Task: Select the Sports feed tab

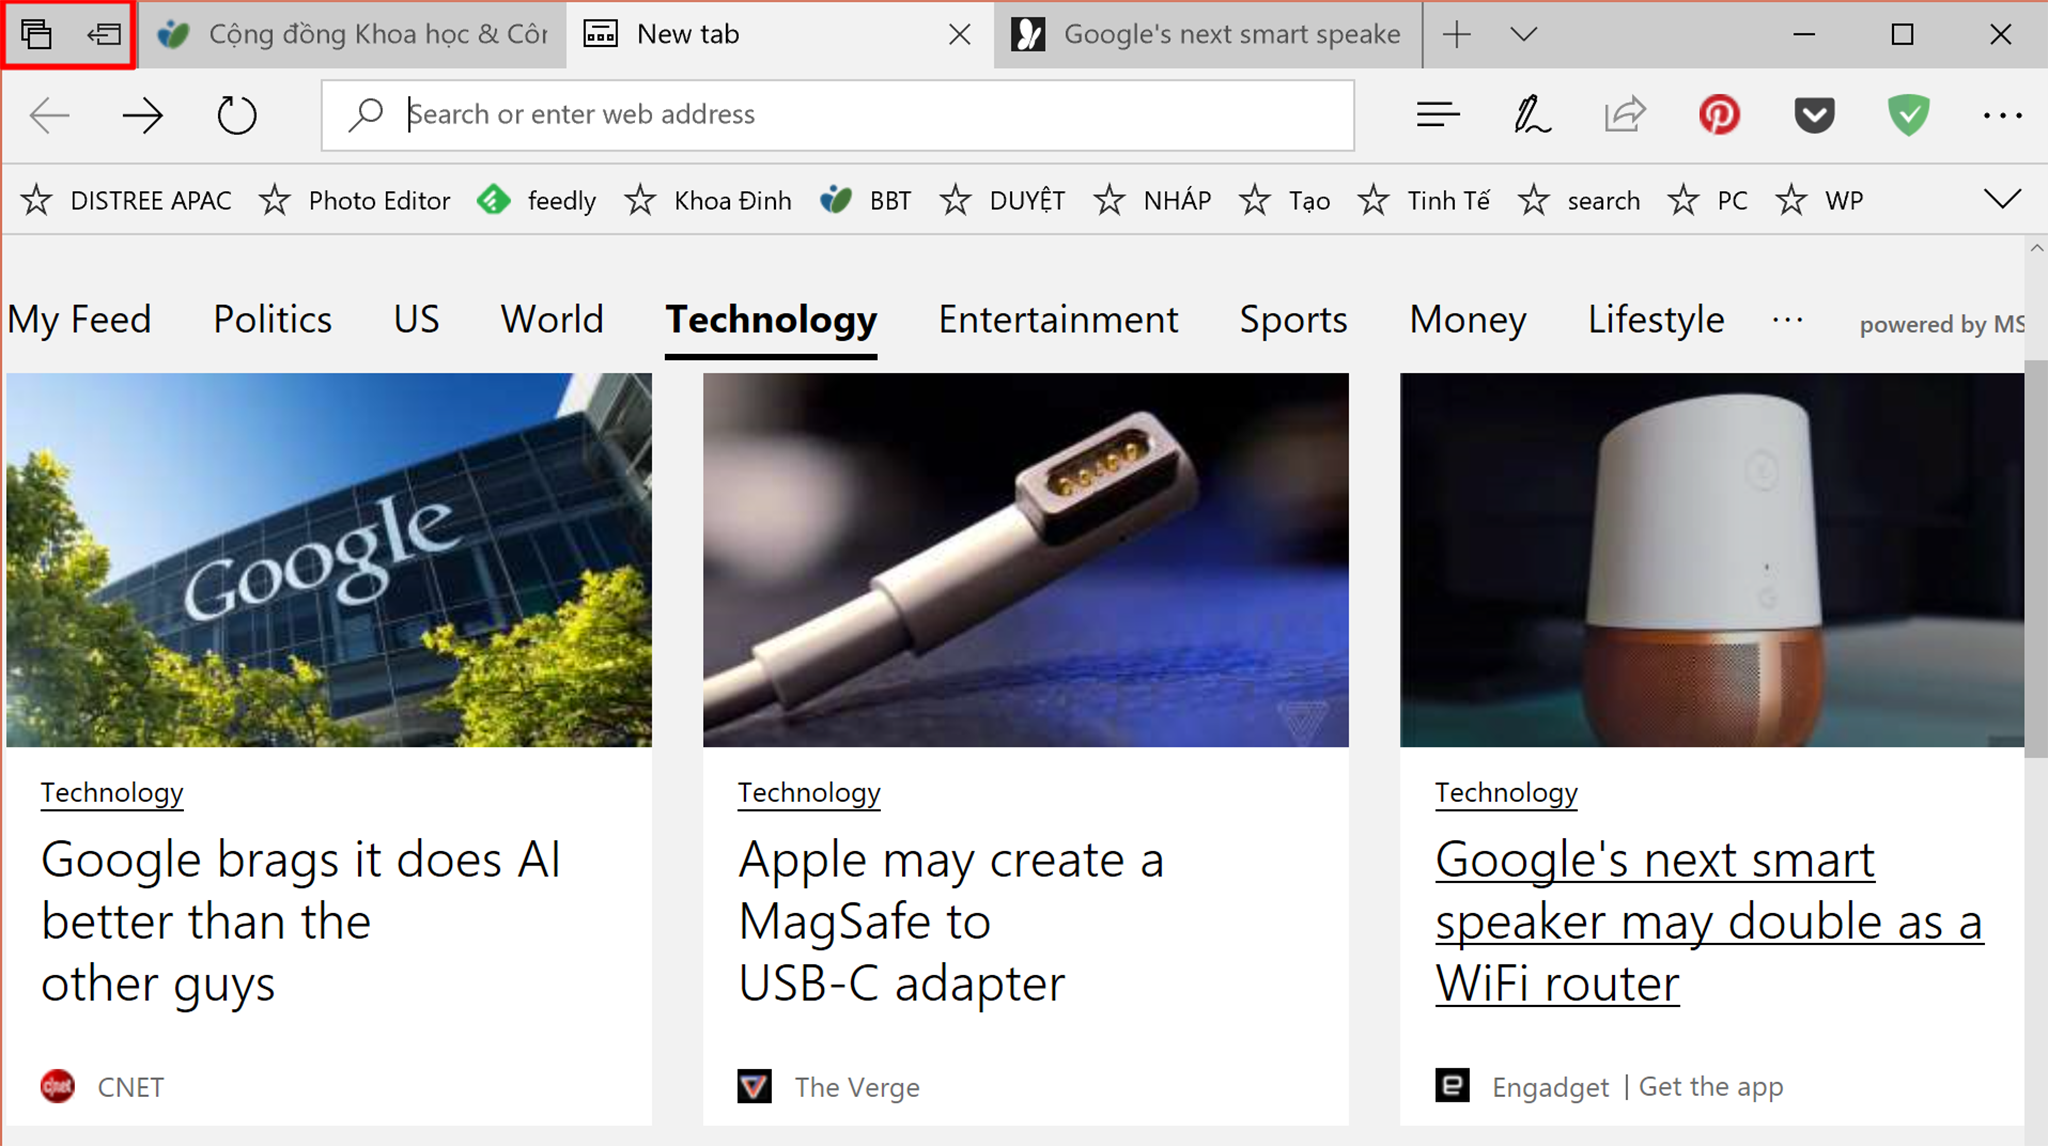Action: [x=1292, y=319]
